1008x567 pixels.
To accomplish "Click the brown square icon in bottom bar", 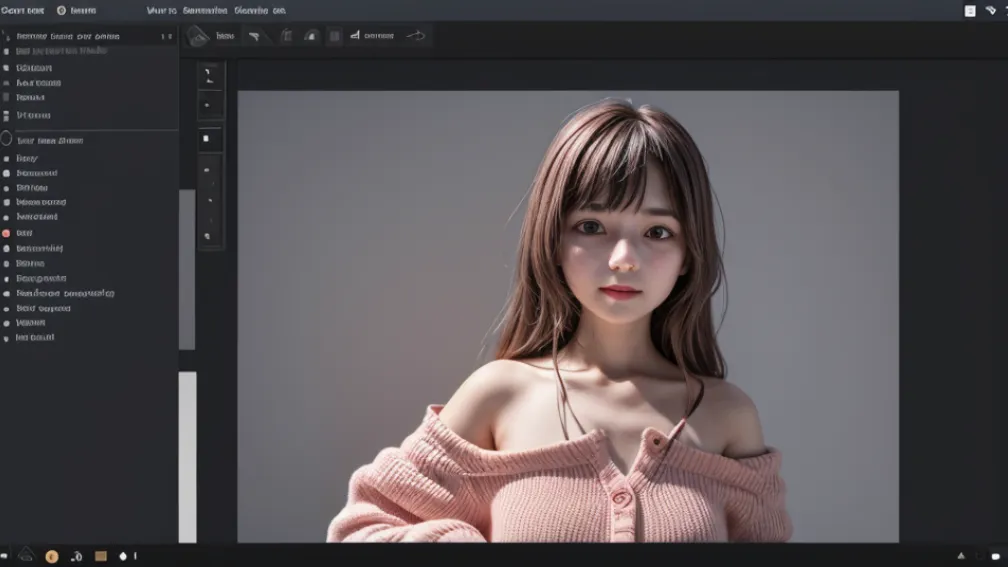I will (101, 556).
